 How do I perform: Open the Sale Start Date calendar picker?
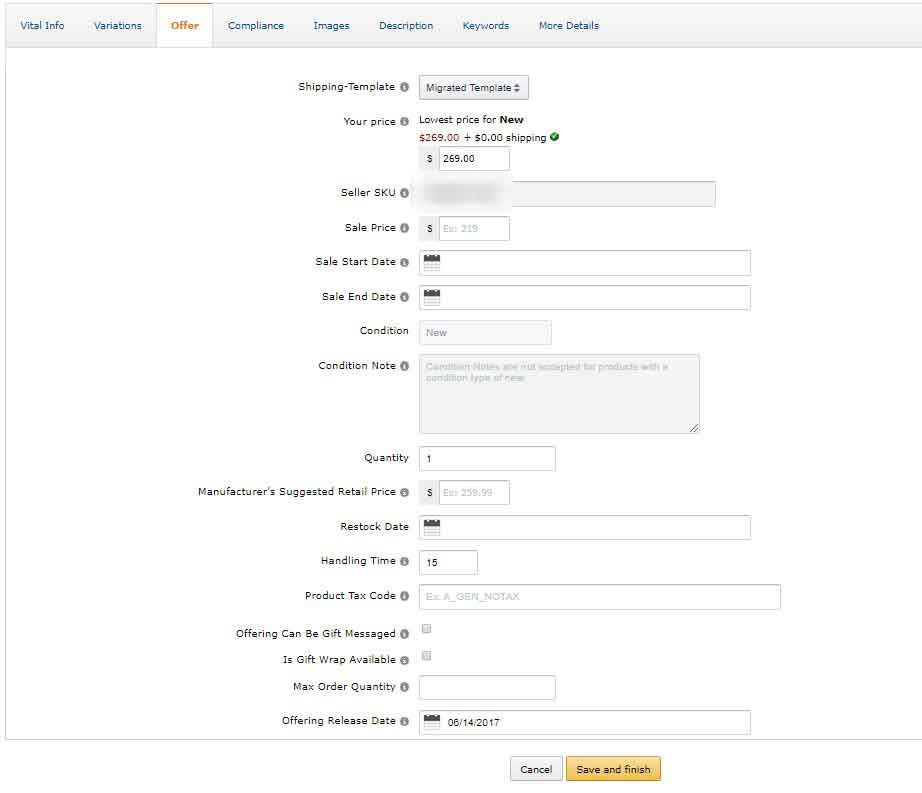[430, 262]
